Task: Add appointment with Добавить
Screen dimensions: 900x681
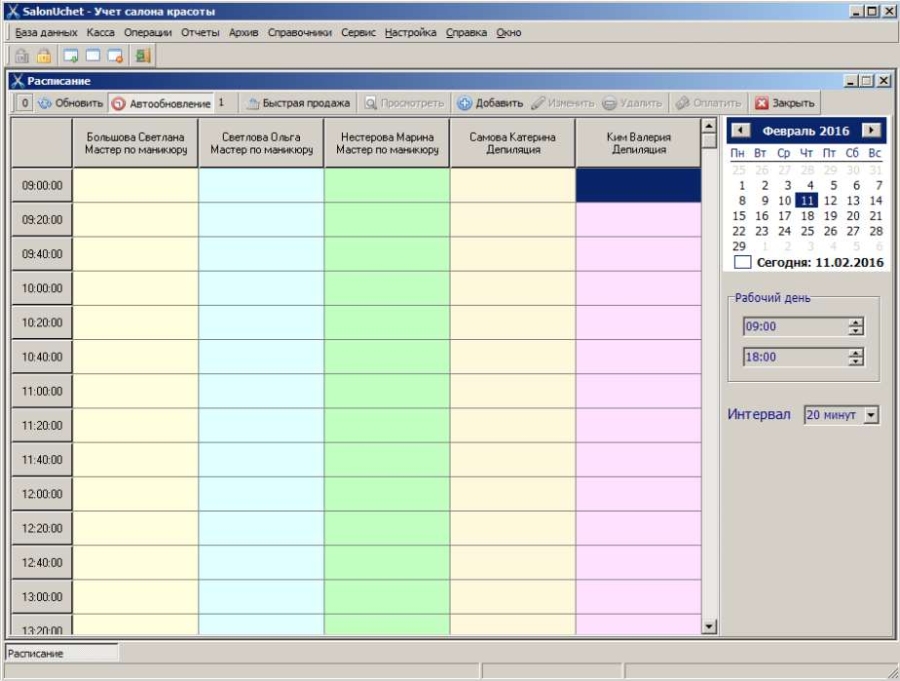Action: [x=491, y=103]
